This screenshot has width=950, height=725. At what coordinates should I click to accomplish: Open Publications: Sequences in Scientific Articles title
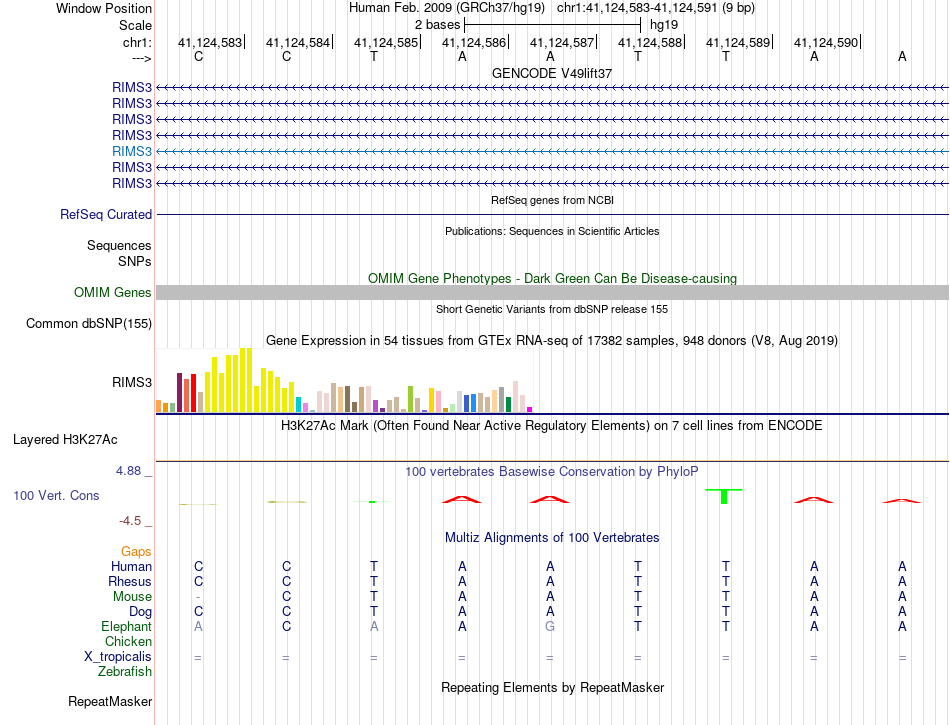coord(552,231)
